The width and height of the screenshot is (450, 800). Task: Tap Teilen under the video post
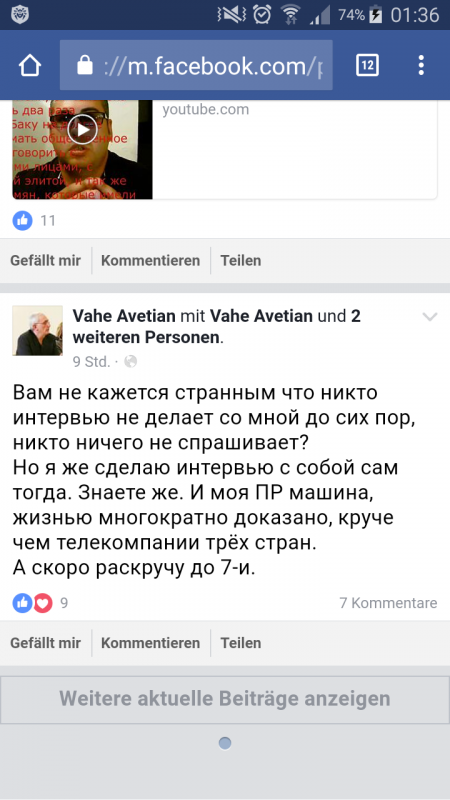pos(241,261)
